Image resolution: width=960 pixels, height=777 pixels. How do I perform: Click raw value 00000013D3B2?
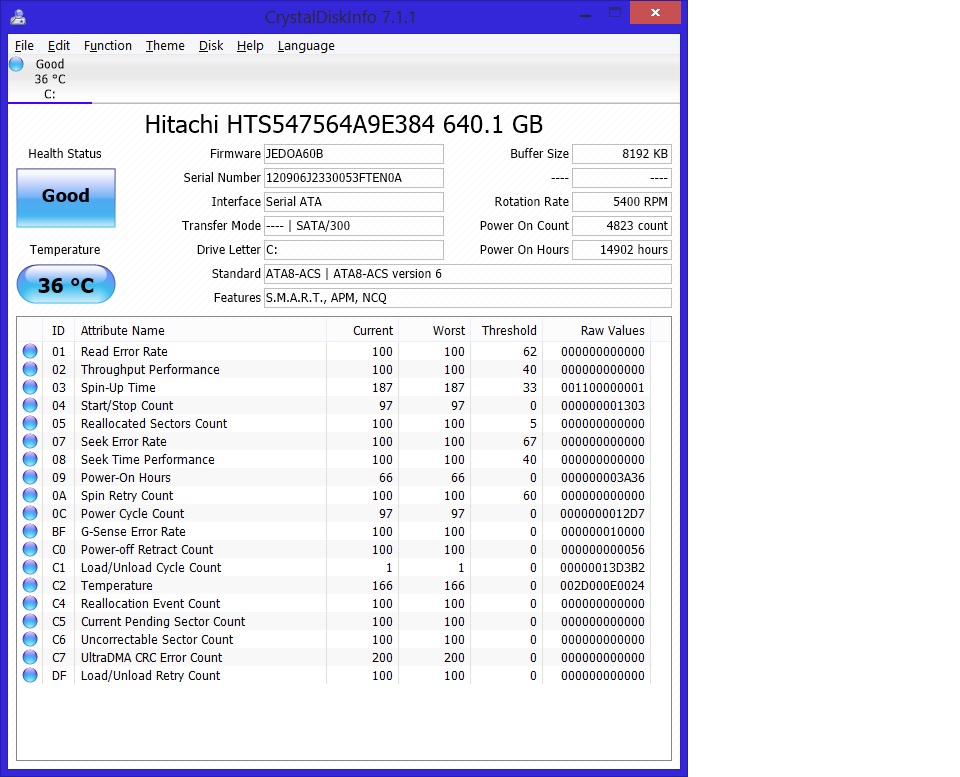click(x=602, y=568)
